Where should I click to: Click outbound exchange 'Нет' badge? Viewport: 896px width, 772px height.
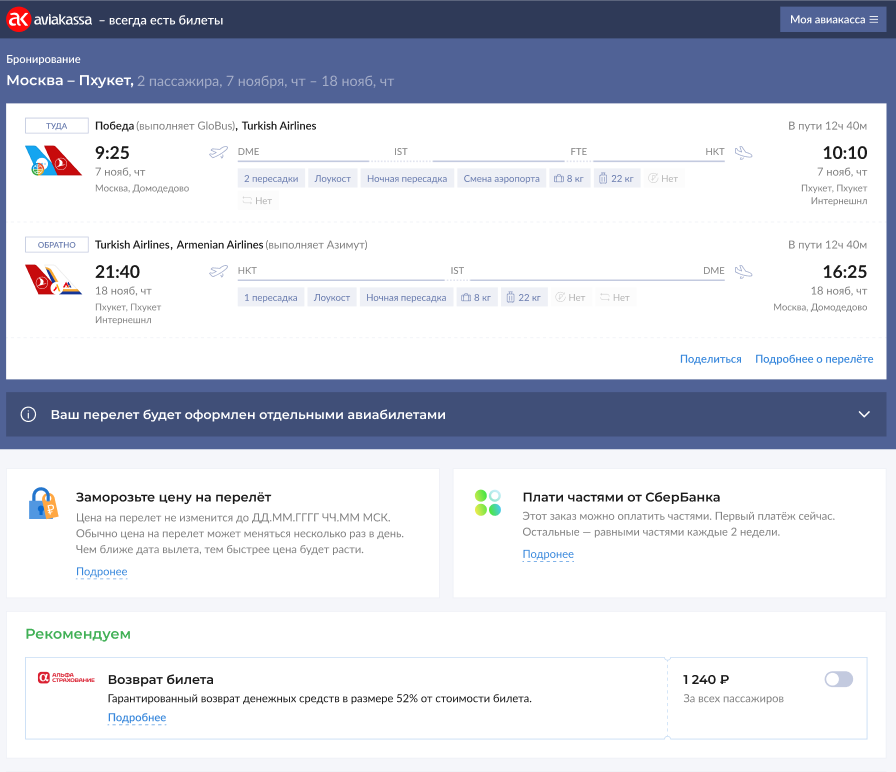(258, 201)
